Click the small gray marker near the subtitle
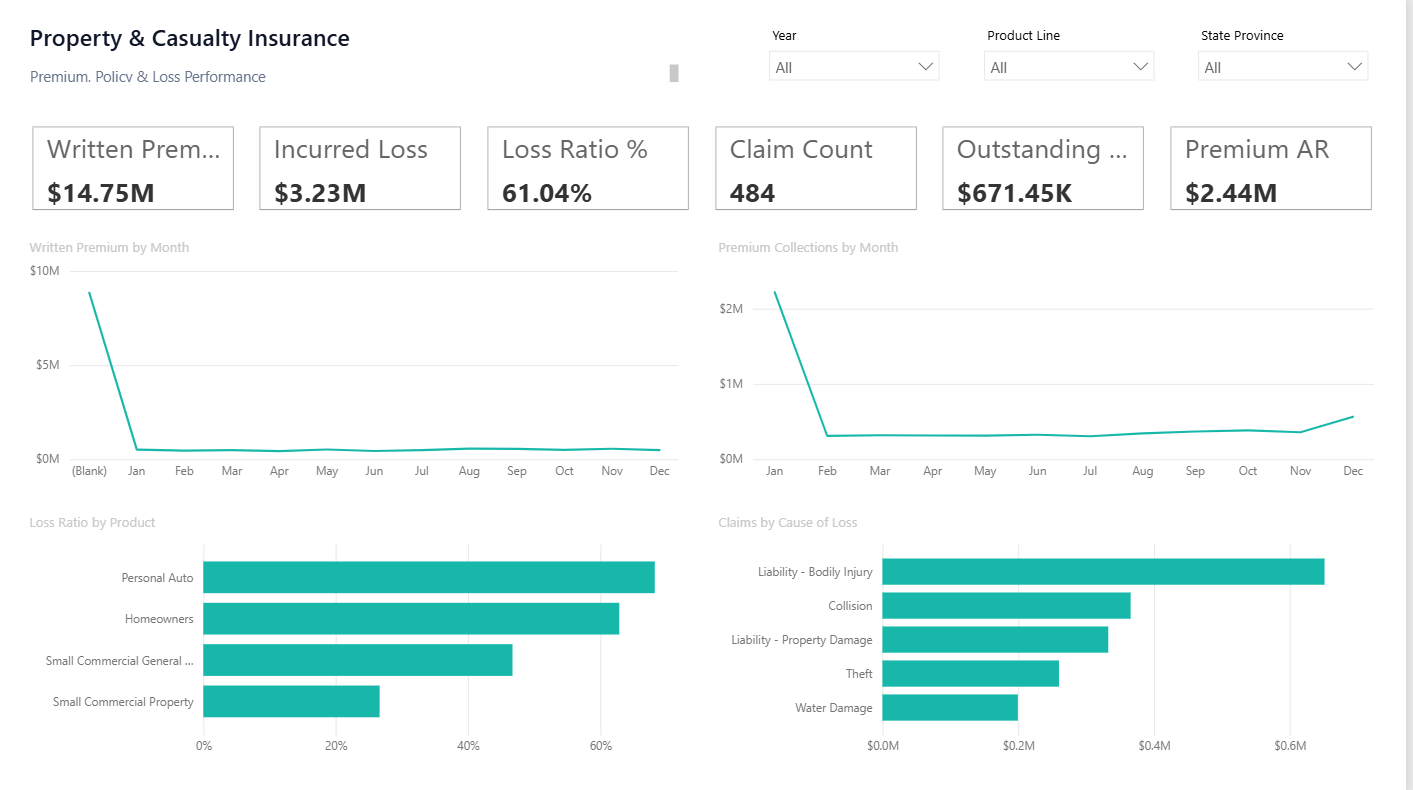 pos(674,73)
